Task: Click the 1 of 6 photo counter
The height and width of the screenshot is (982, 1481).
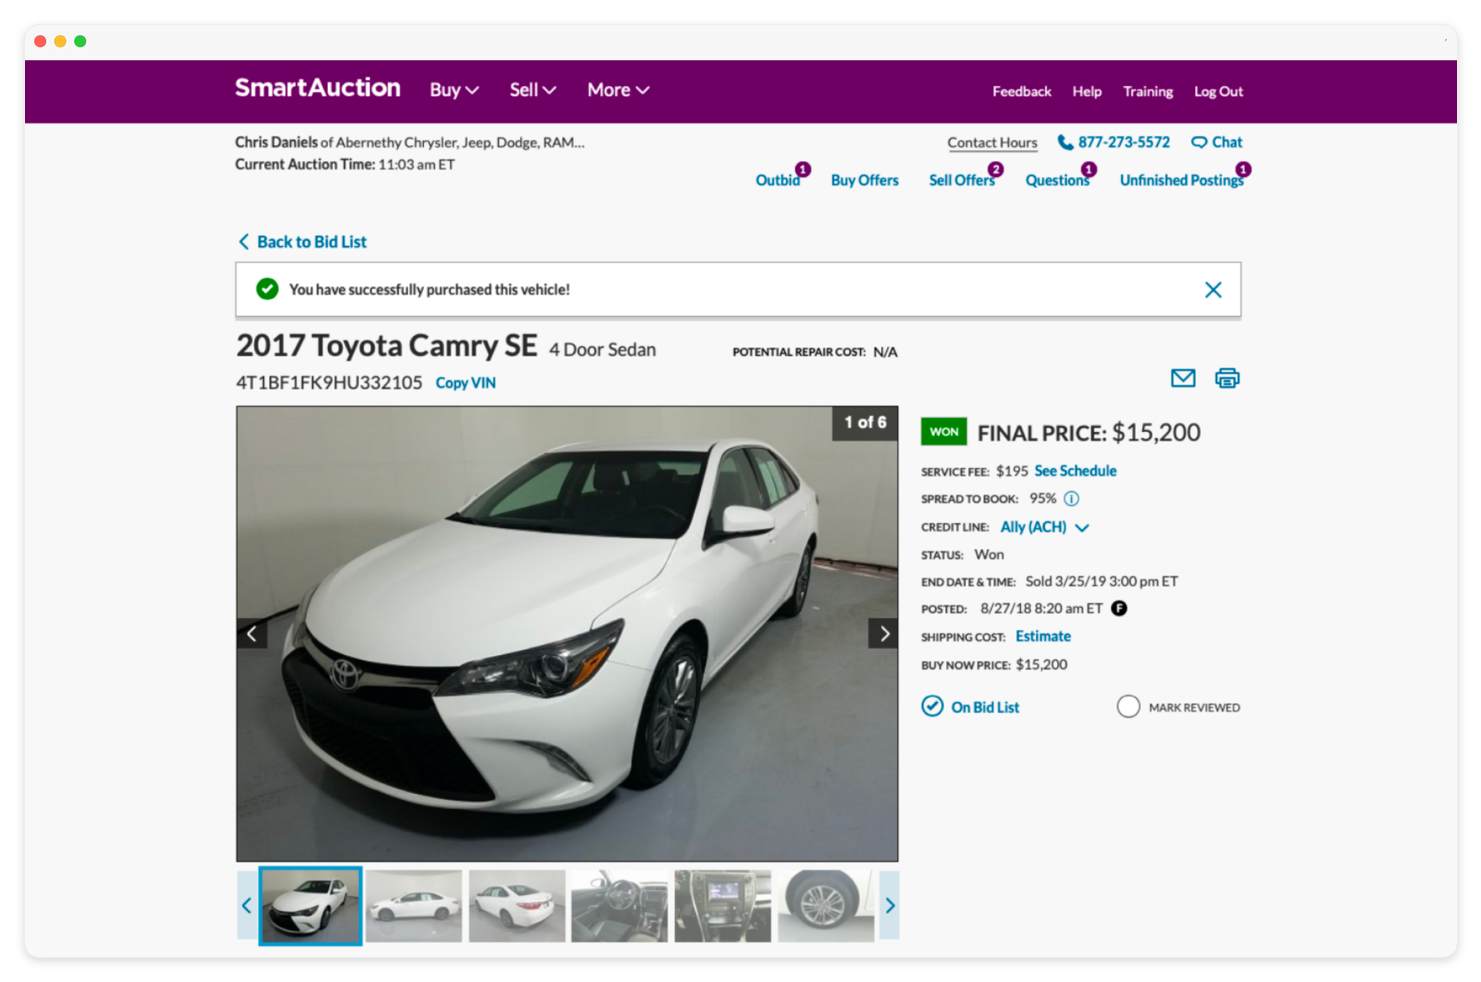Action: pyautogui.click(x=865, y=423)
